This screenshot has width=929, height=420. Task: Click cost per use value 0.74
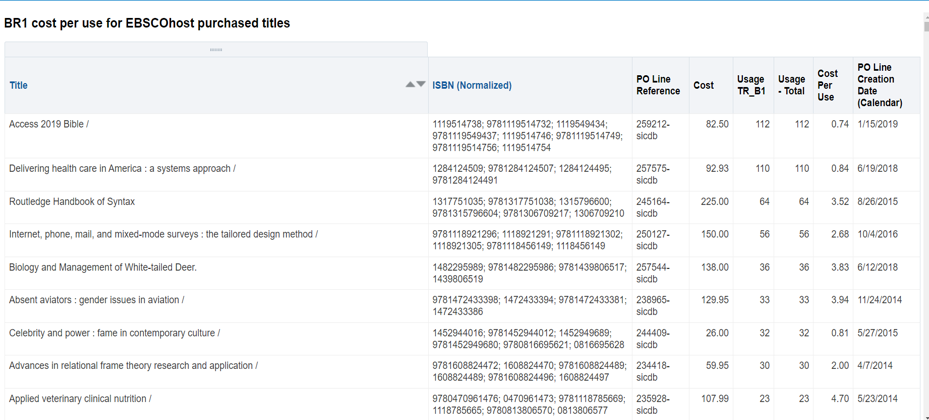840,124
